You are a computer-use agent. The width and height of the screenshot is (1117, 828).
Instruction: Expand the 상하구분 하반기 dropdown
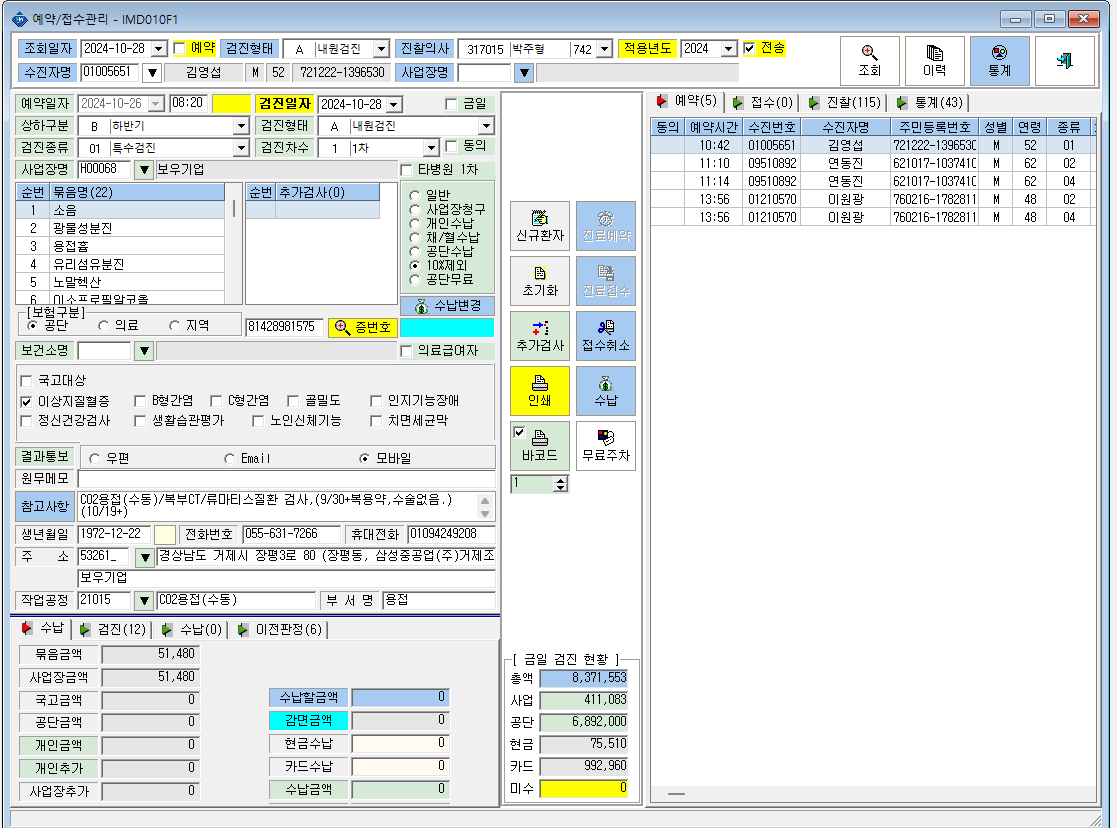[x=241, y=126]
